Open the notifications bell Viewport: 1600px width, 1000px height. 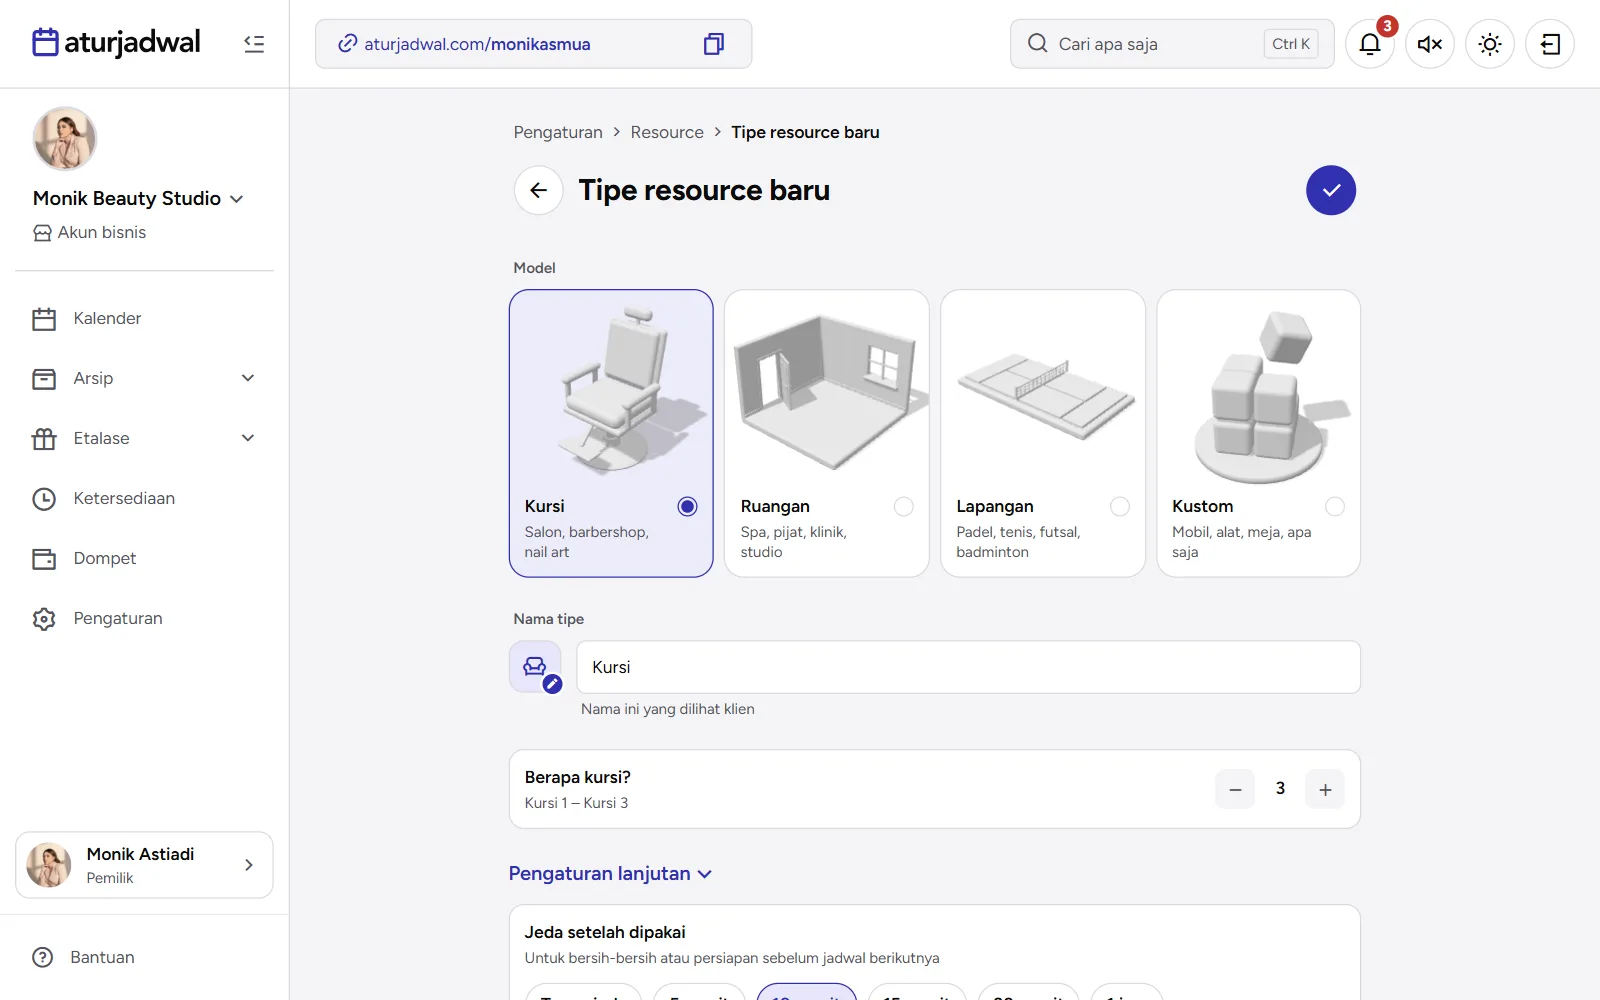1370,44
